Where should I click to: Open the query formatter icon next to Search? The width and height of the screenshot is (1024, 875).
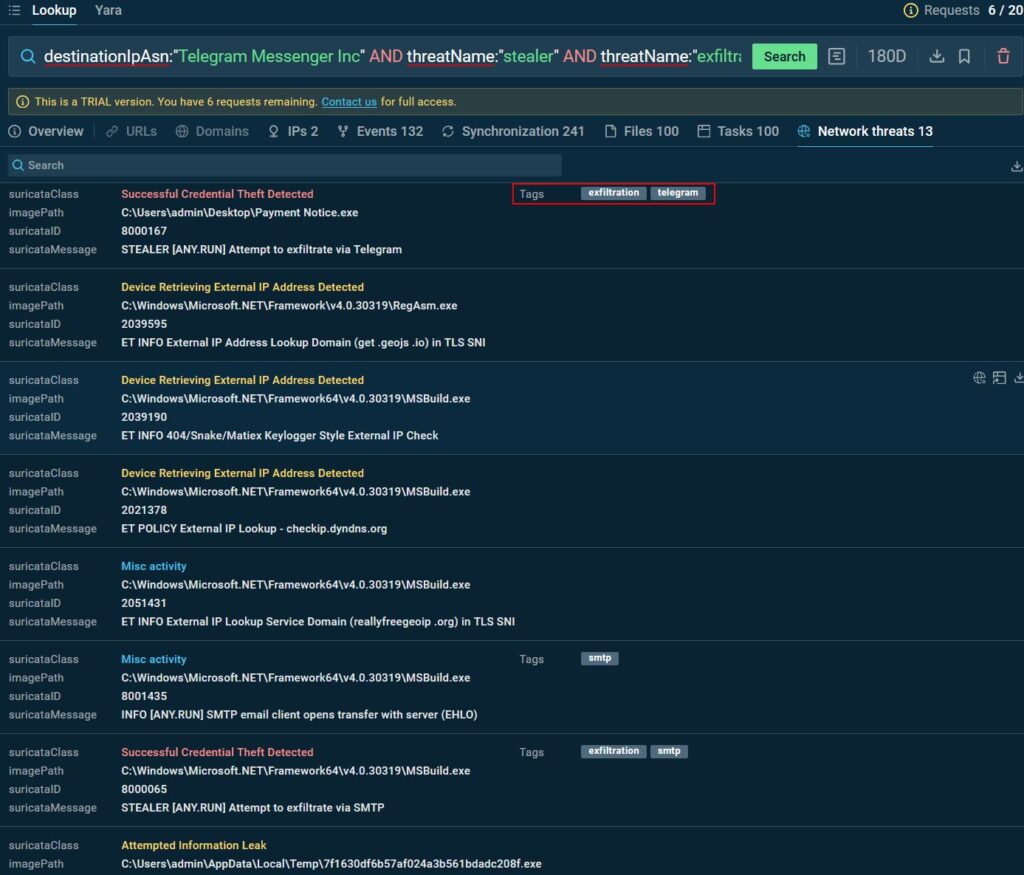(x=837, y=56)
